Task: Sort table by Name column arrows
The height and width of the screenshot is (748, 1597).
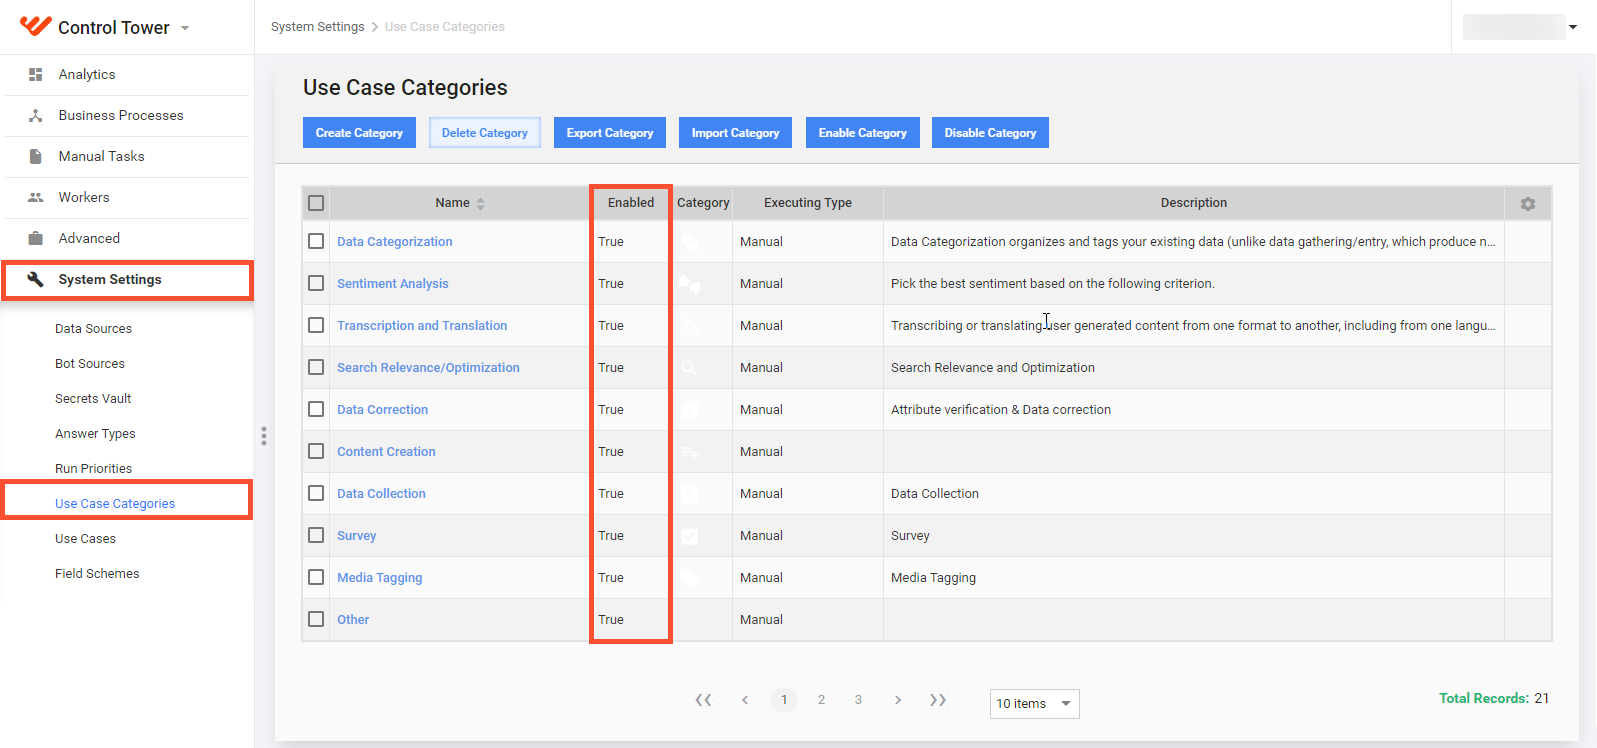Action: click(x=480, y=203)
